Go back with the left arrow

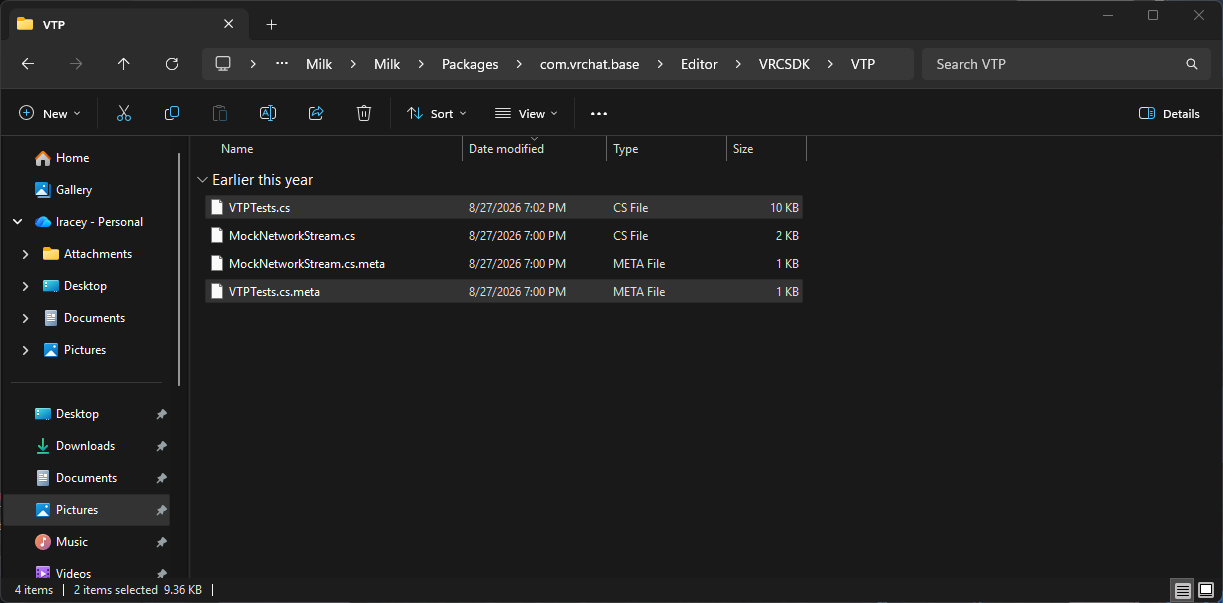[x=28, y=64]
